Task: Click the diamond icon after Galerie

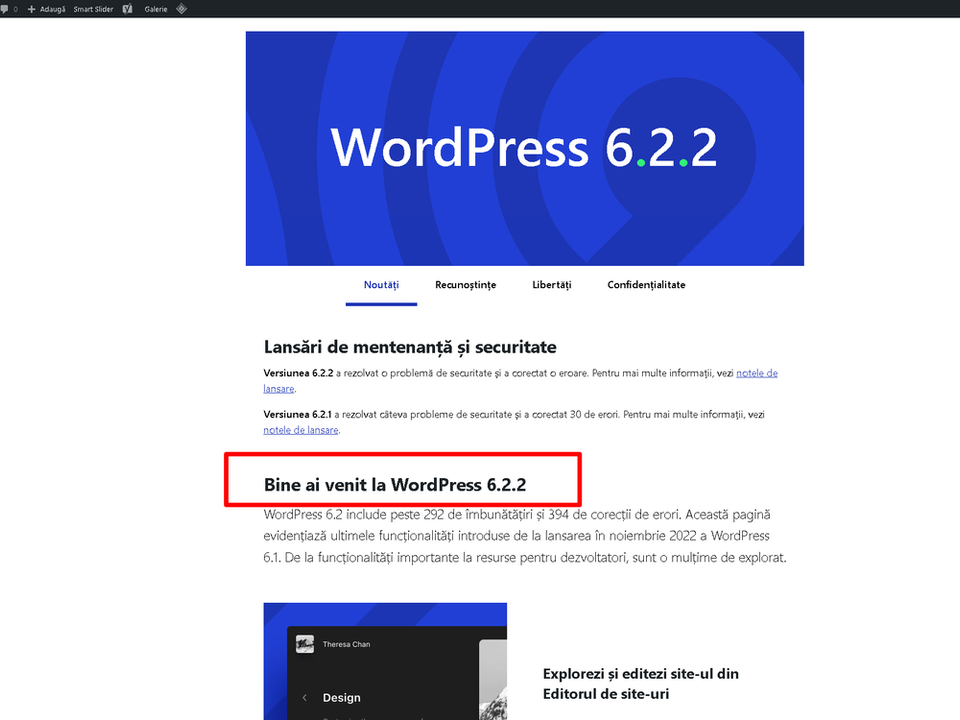Action: pos(181,9)
